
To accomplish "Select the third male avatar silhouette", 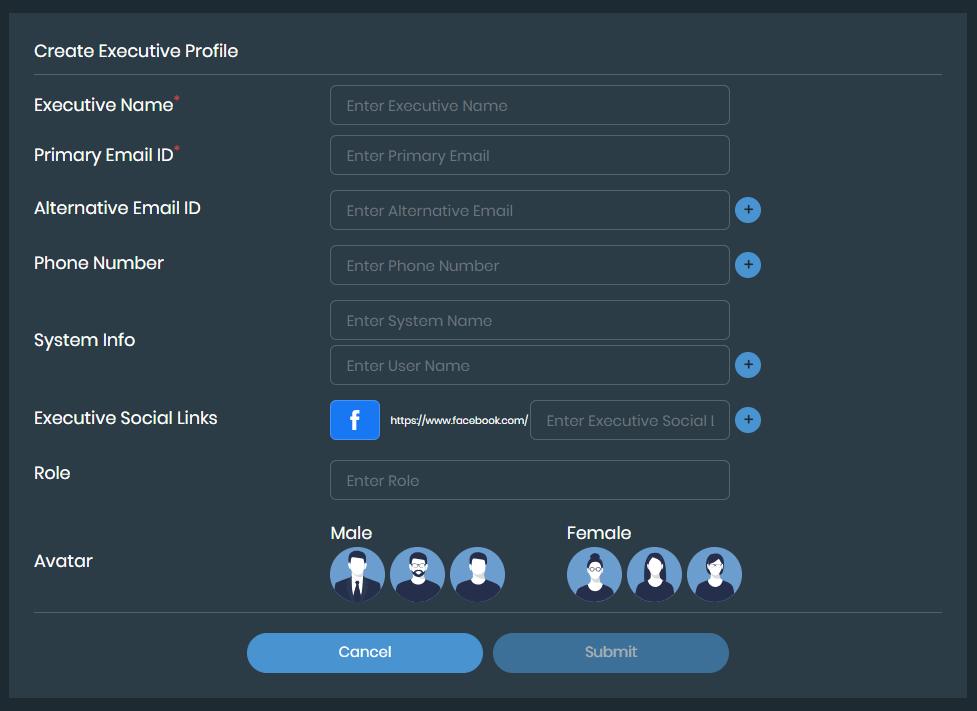I will [477, 574].
